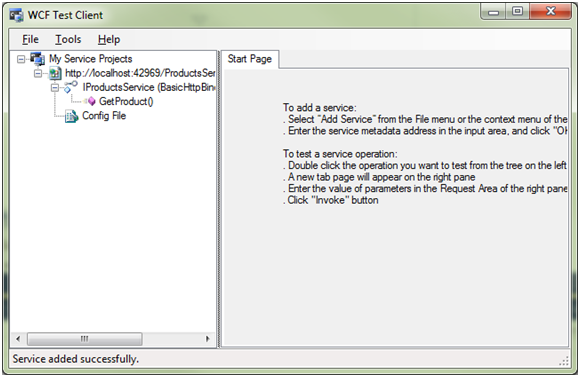This screenshot has width=580, height=377.
Task: Click the 'Select "Add Service" from the File menu' line
Action: [x=425, y=119]
